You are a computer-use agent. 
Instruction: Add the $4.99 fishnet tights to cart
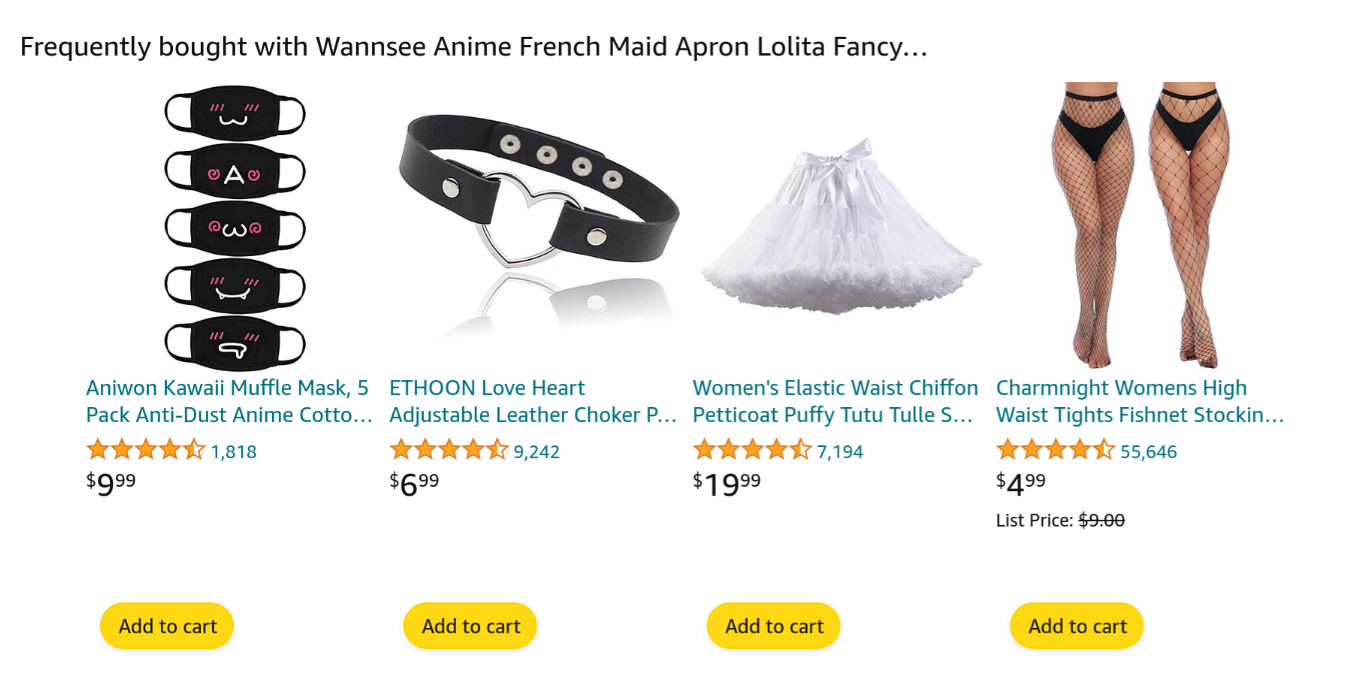(x=1077, y=626)
